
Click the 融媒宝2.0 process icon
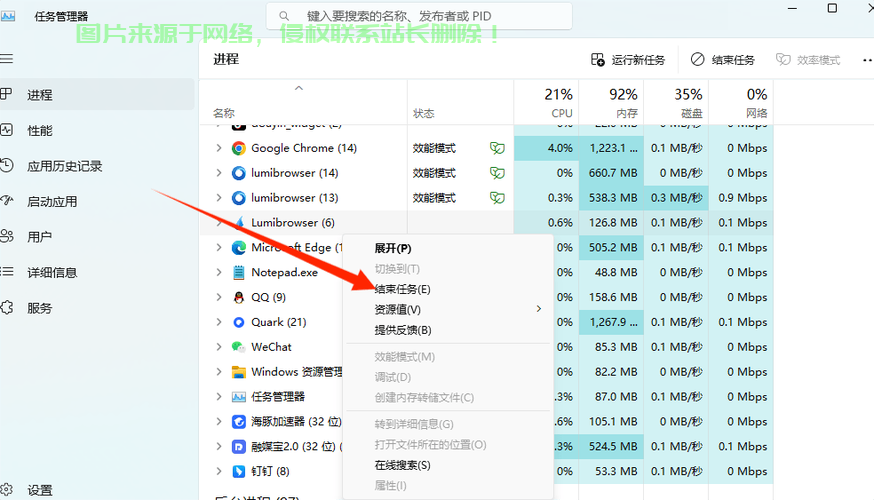tap(239, 446)
